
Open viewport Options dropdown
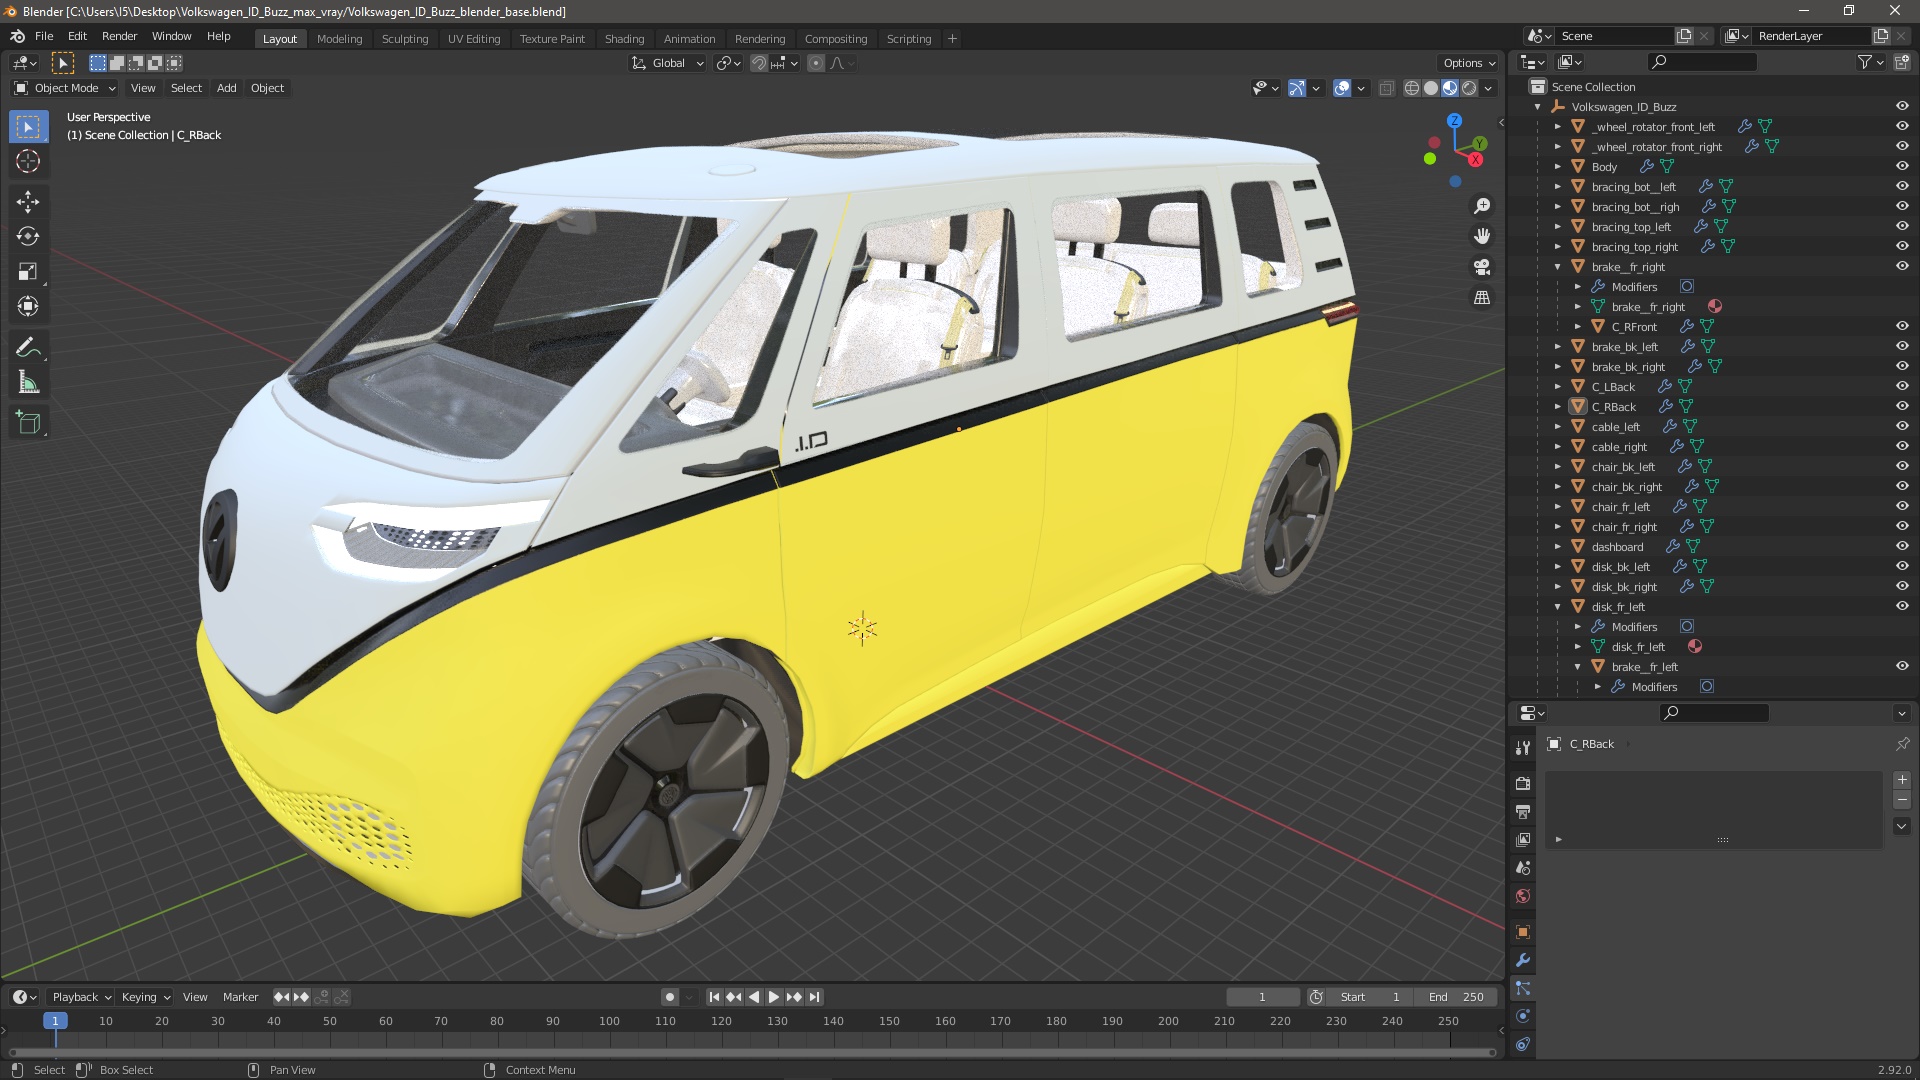[x=1469, y=63]
